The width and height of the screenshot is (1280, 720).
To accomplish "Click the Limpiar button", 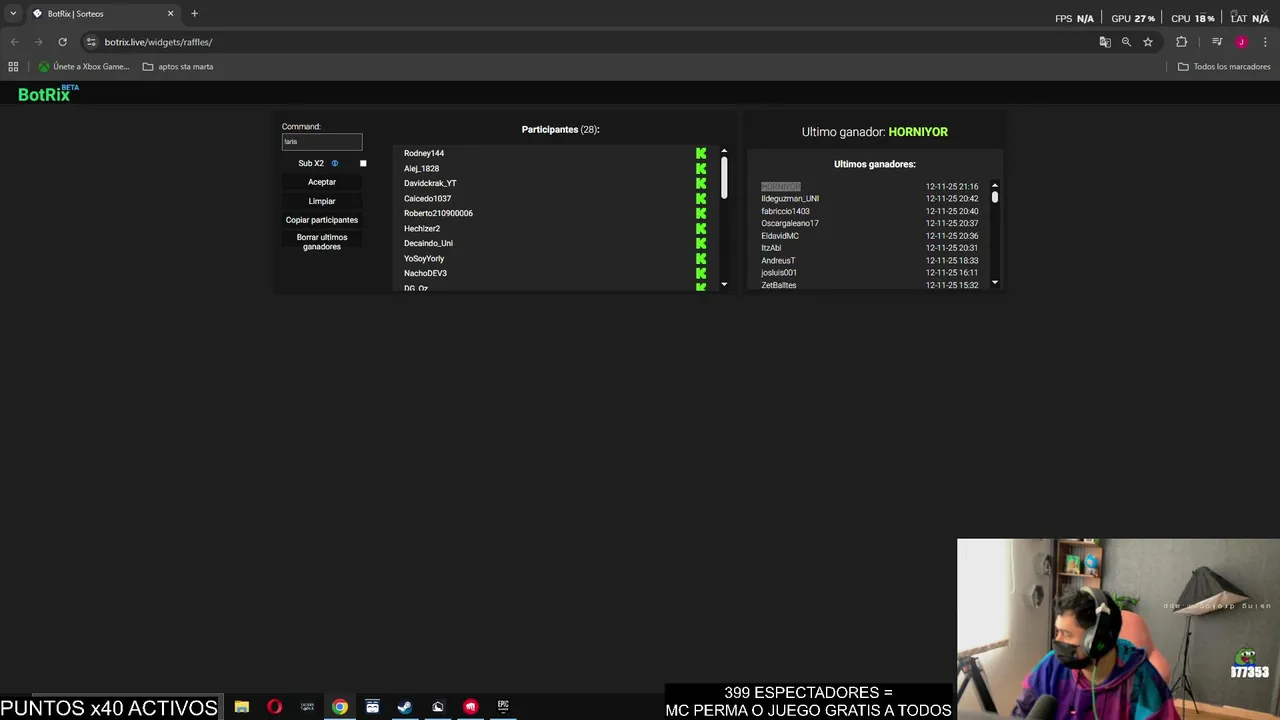I will tap(322, 201).
